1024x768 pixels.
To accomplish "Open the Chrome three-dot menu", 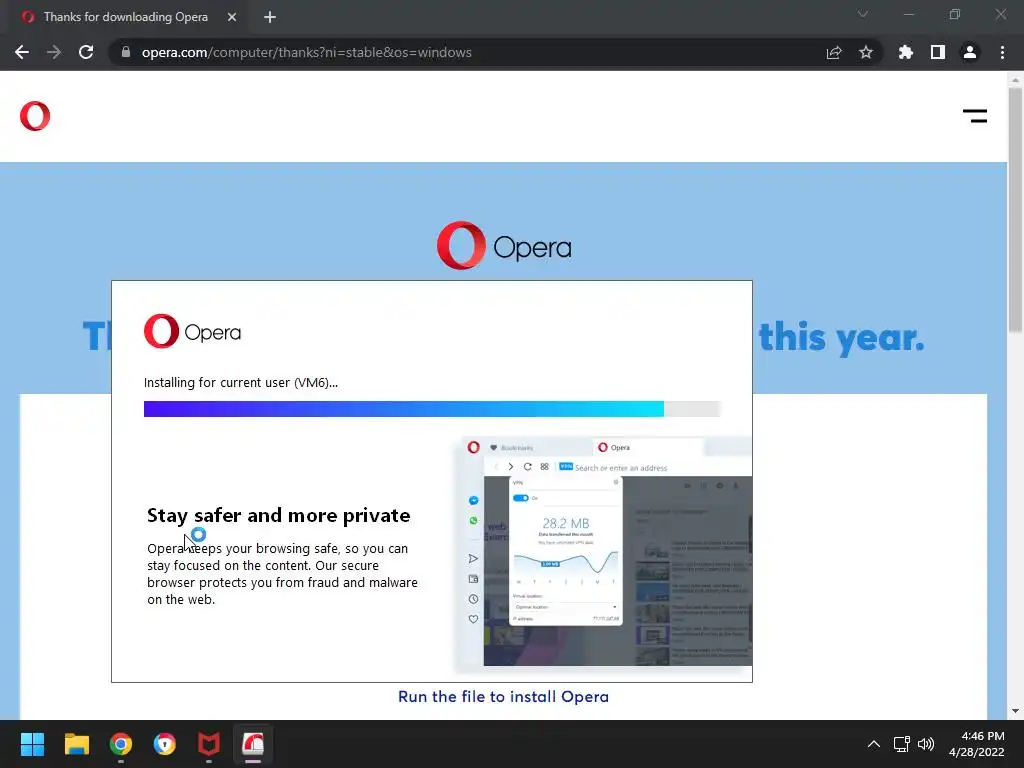I will pos(1002,52).
